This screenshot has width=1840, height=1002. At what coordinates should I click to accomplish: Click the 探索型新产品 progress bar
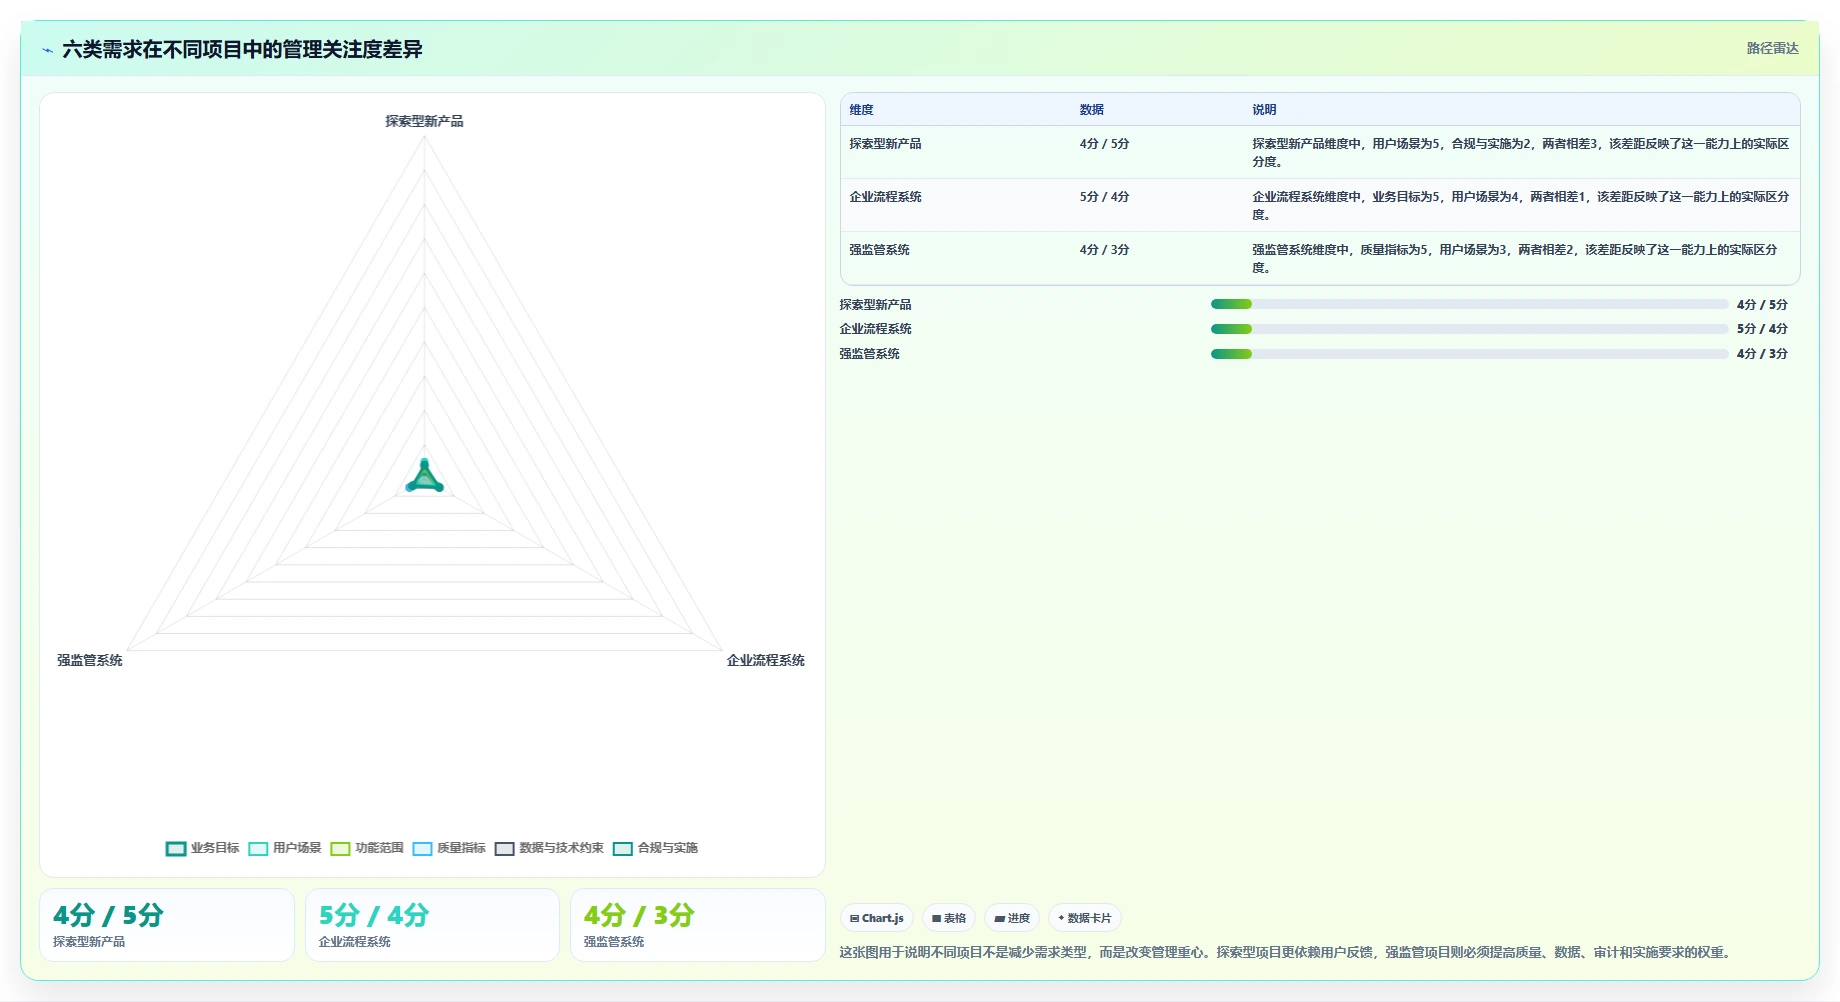1469,304
